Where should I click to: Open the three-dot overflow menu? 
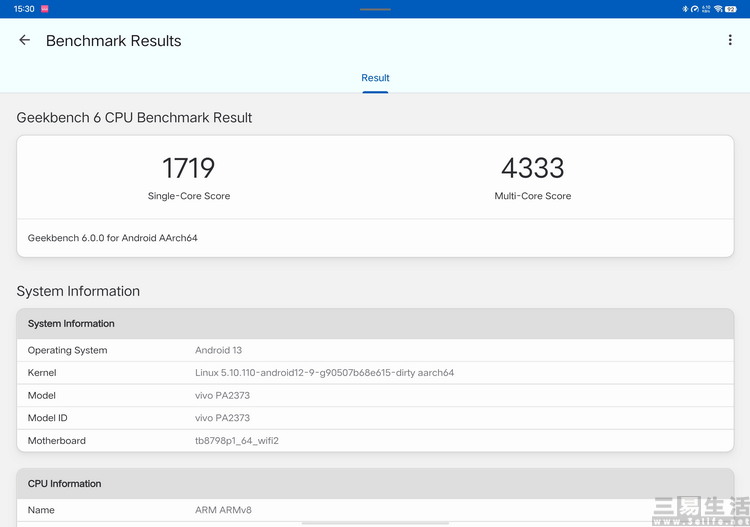(730, 40)
